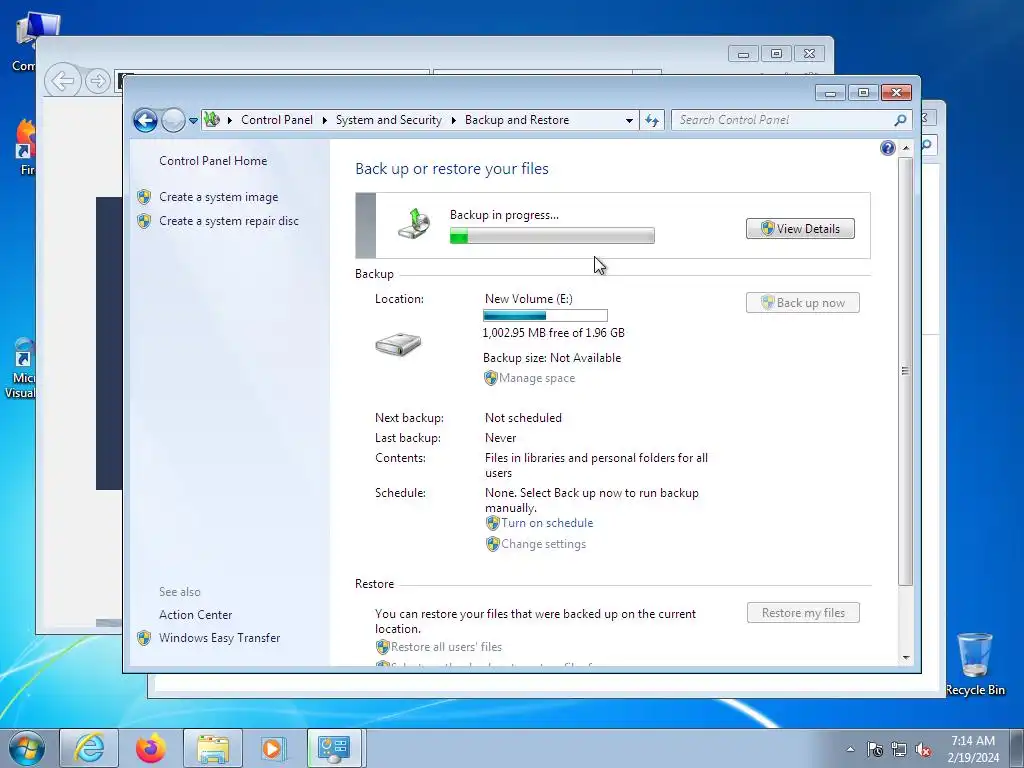Image resolution: width=1024 pixels, height=768 pixels.
Task: Open Create a system repair disc
Action: [x=229, y=221]
